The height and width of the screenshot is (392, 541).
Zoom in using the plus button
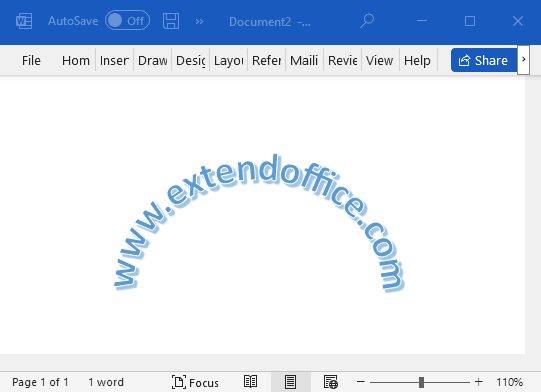tap(479, 382)
